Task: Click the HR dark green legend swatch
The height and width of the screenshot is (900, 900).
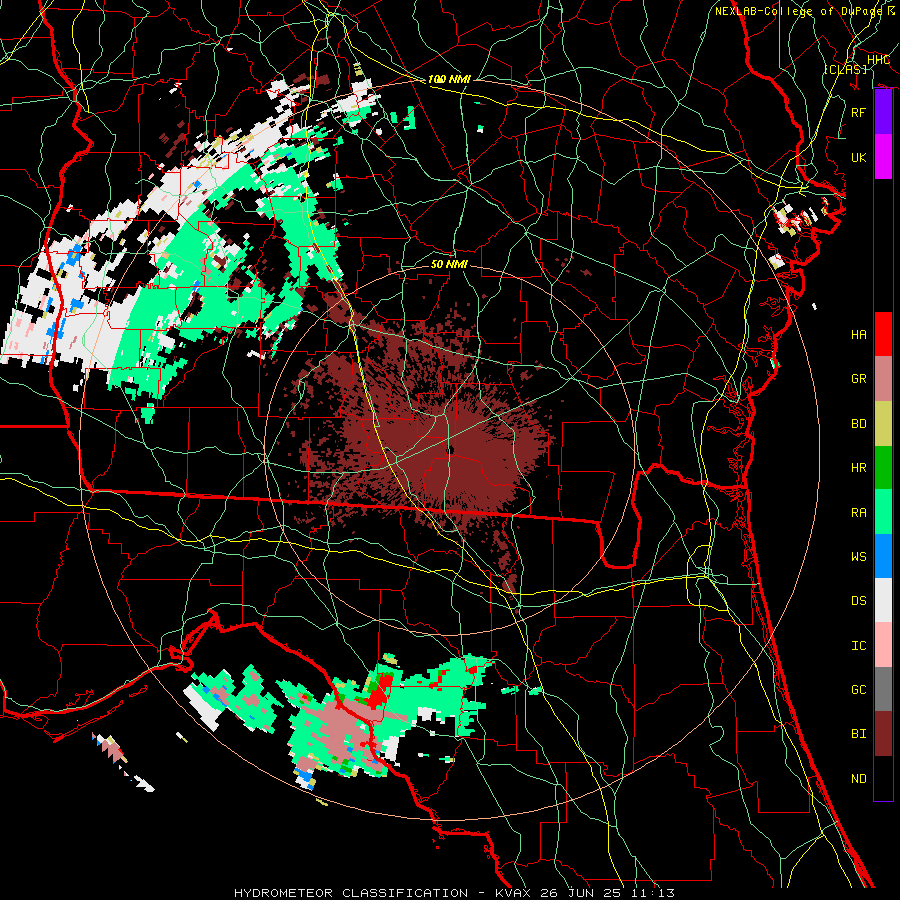Action: point(883,467)
